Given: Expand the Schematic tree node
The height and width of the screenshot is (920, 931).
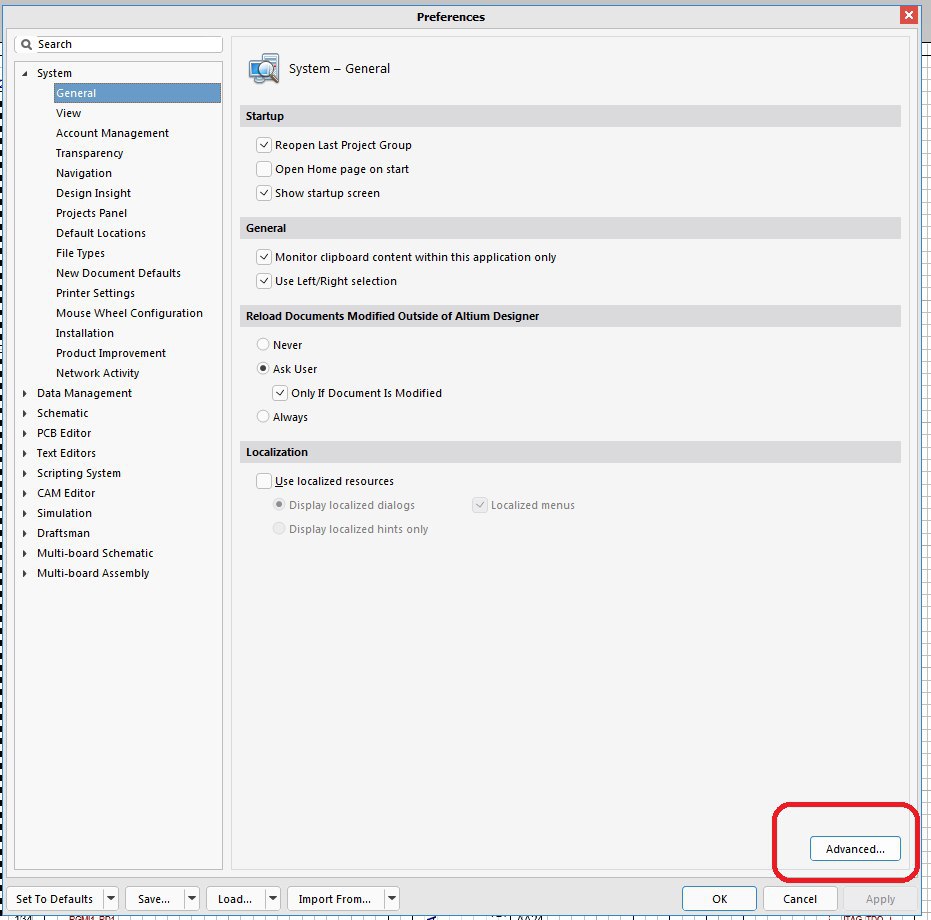Looking at the screenshot, I should point(24,413).
